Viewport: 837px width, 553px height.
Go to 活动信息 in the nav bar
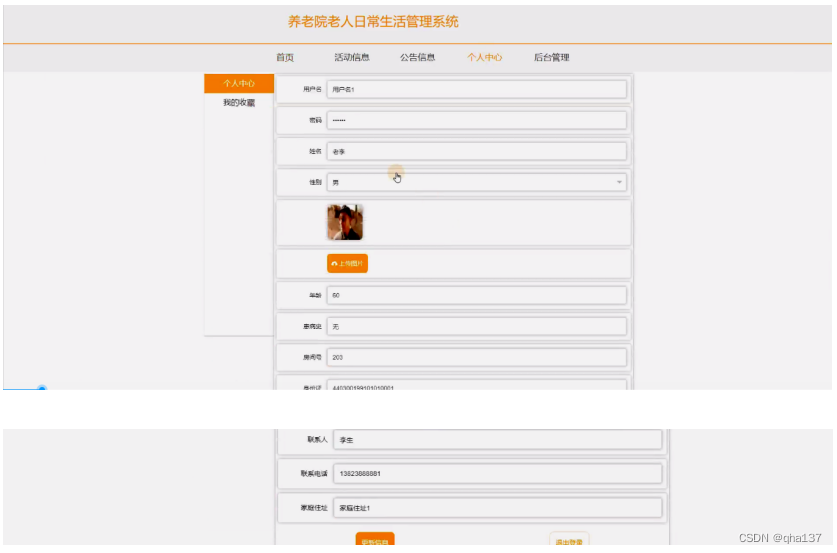coord(351,57)
